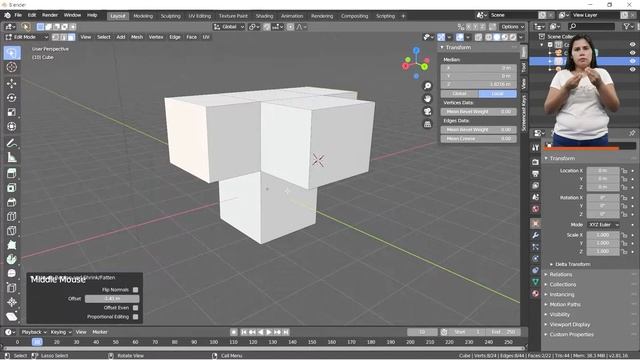The width and height of the screenshot is (640, 360).
Task: Jump to the timeline start frame
Action: [x=244, y=332]
